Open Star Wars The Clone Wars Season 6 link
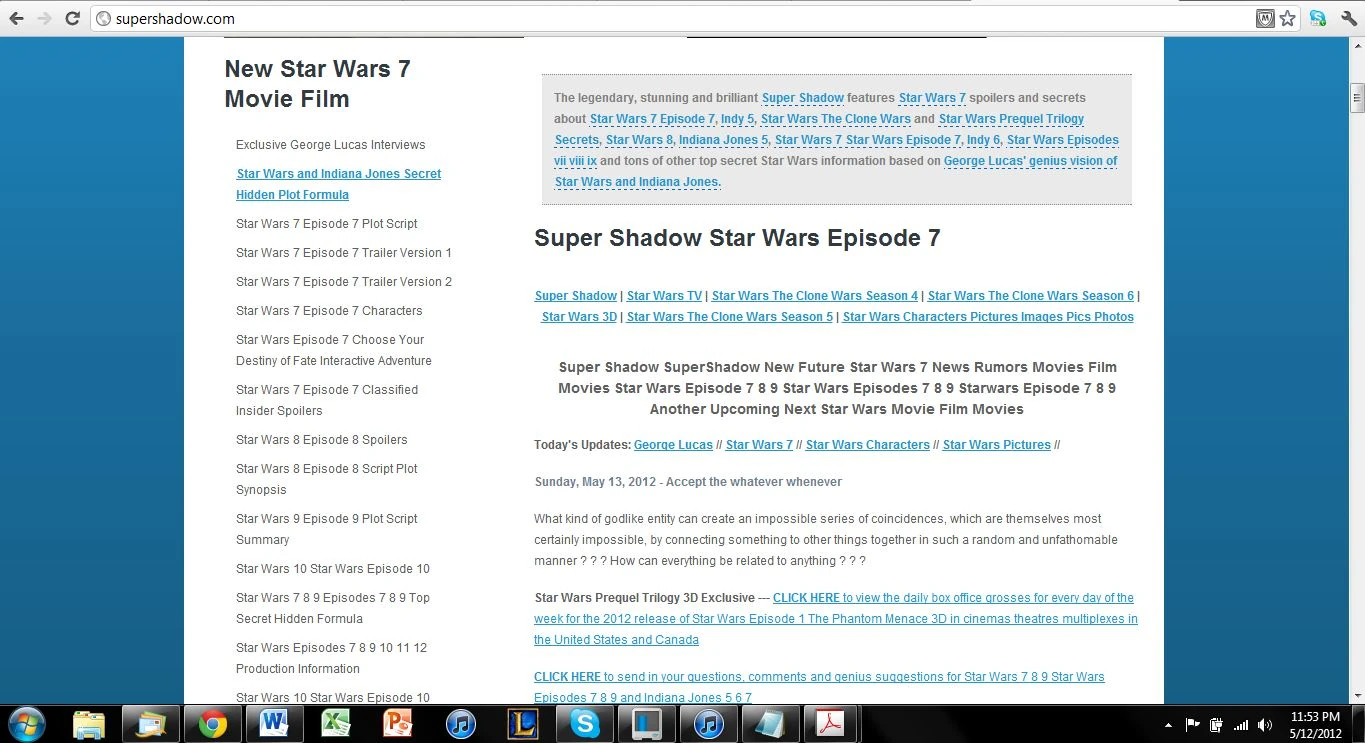Viewport: 1365px width, 743px height. [1031, 296]
